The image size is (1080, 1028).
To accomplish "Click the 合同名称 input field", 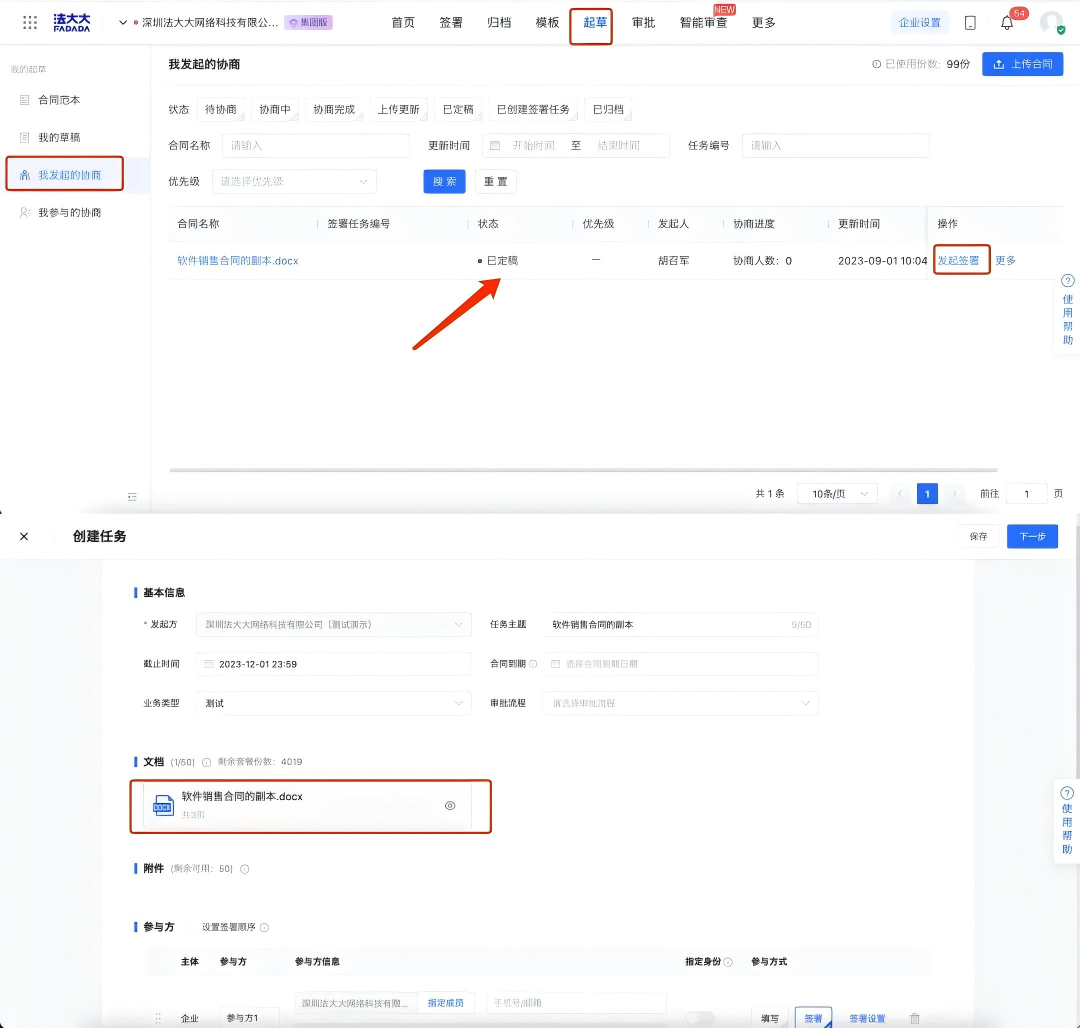I will click(316, 145).
